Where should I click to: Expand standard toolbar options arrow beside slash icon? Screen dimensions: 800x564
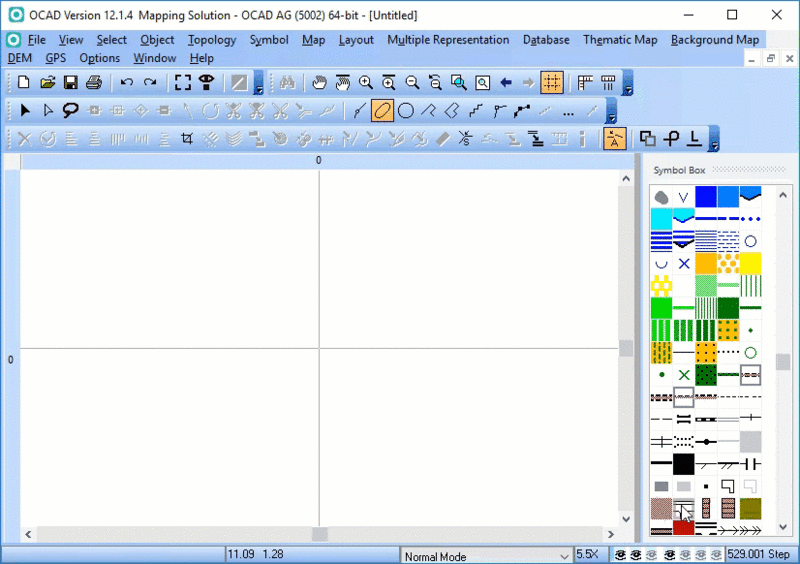click(x=259, y=83)
